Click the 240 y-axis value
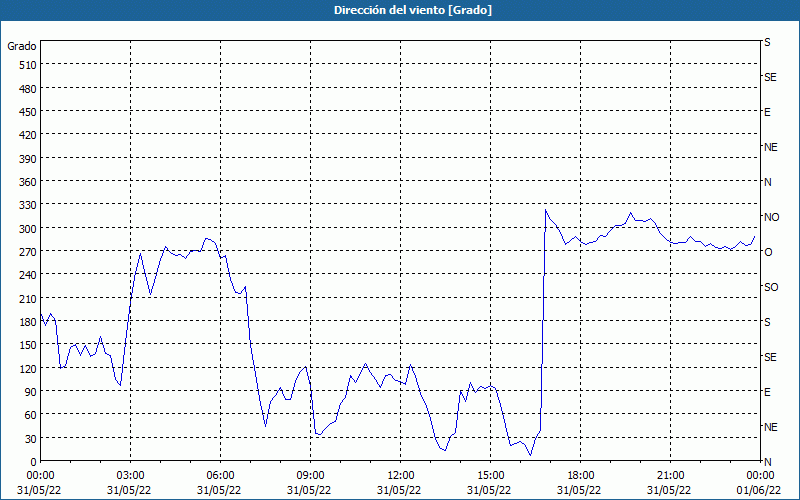 click(28, 275)
